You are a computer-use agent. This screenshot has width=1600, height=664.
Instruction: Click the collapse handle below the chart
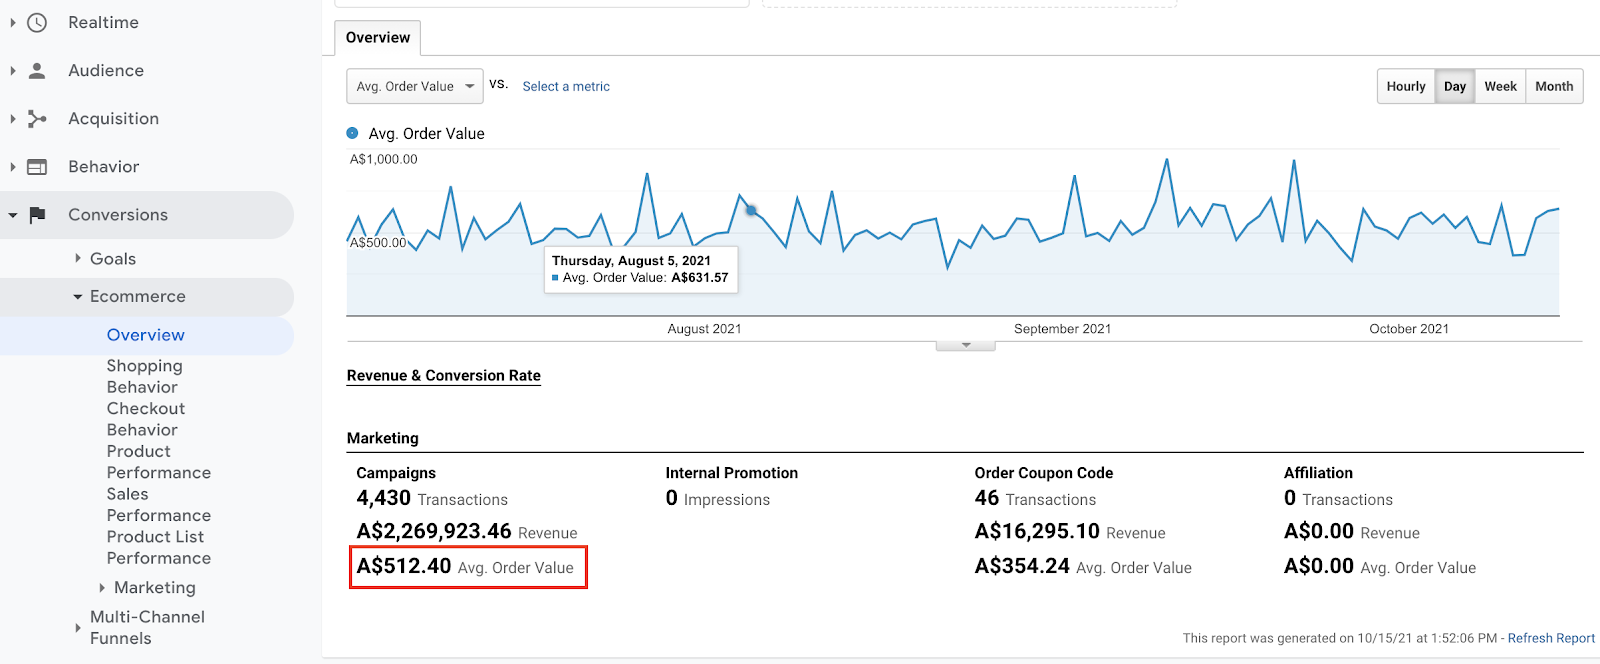click(965, 345)
